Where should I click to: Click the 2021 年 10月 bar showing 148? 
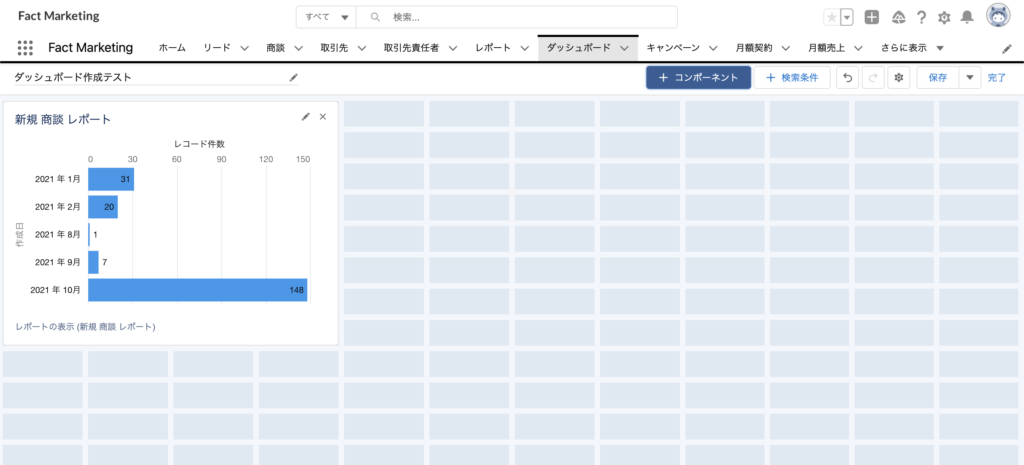(198, 290)
